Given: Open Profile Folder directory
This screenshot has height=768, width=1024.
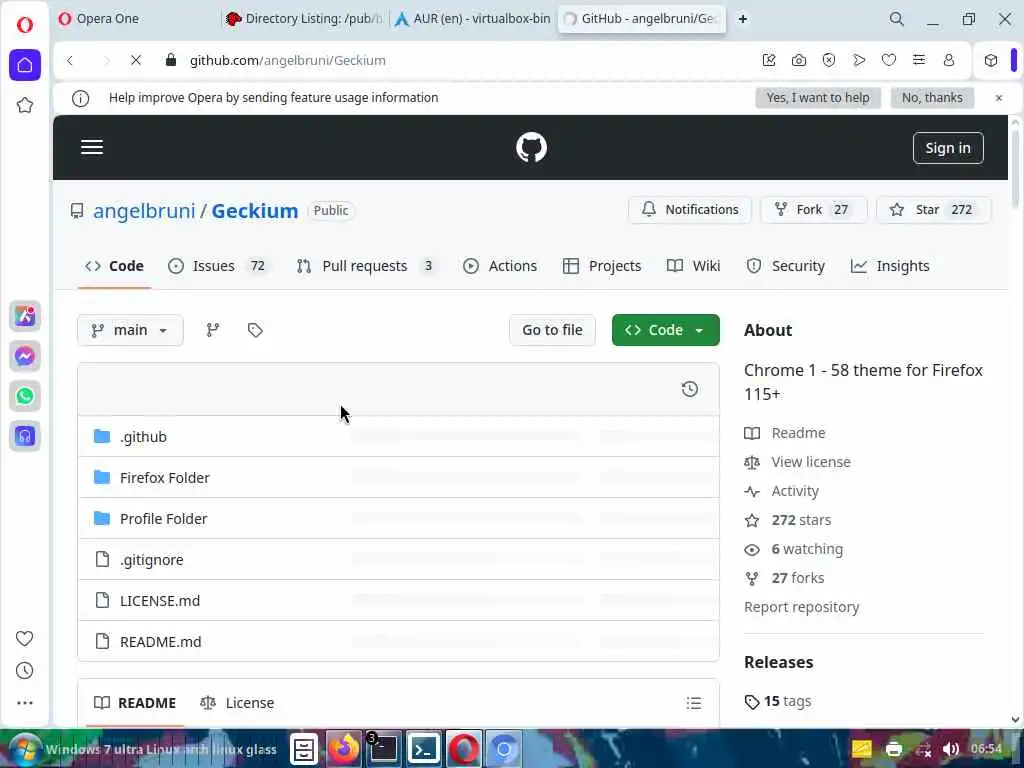Looking at the screenshot, I should [163, 519].
